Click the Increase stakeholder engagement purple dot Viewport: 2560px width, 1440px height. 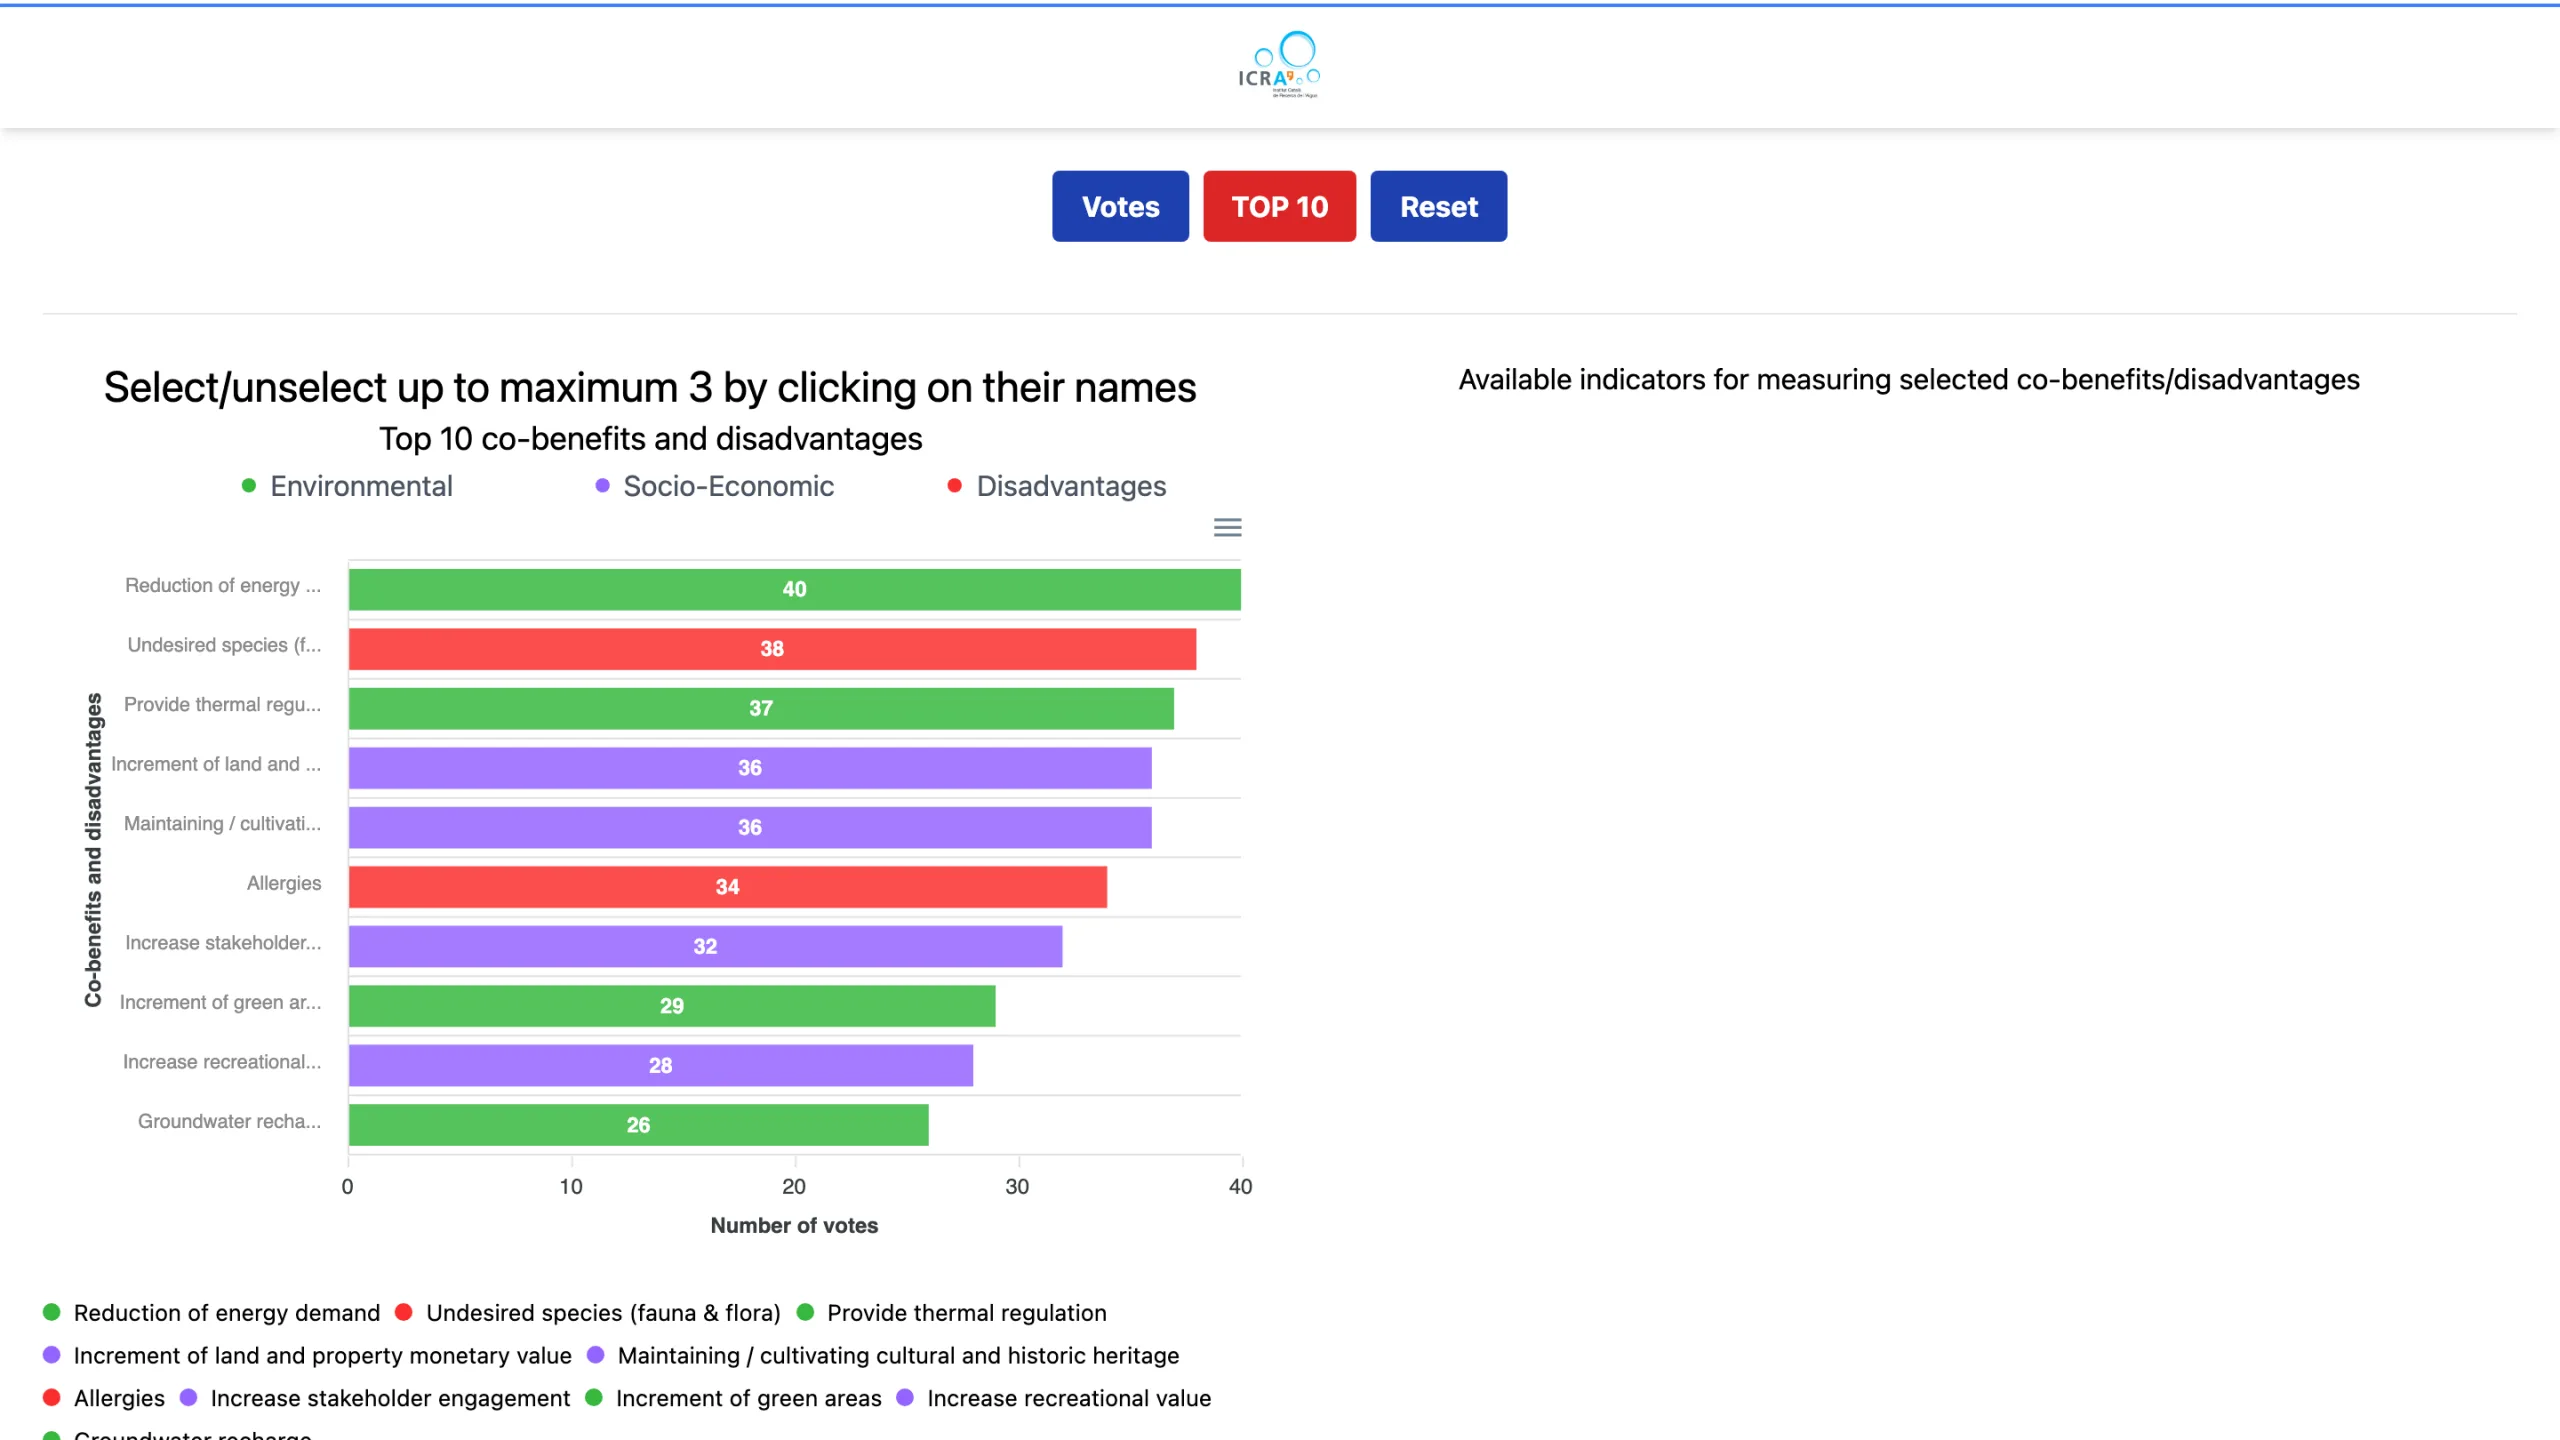(188, 1397)
